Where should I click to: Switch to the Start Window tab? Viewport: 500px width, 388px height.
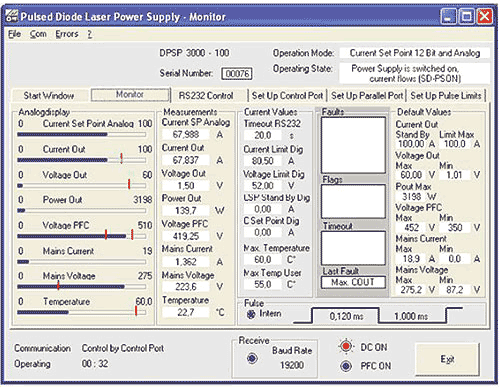coord(49,96)
